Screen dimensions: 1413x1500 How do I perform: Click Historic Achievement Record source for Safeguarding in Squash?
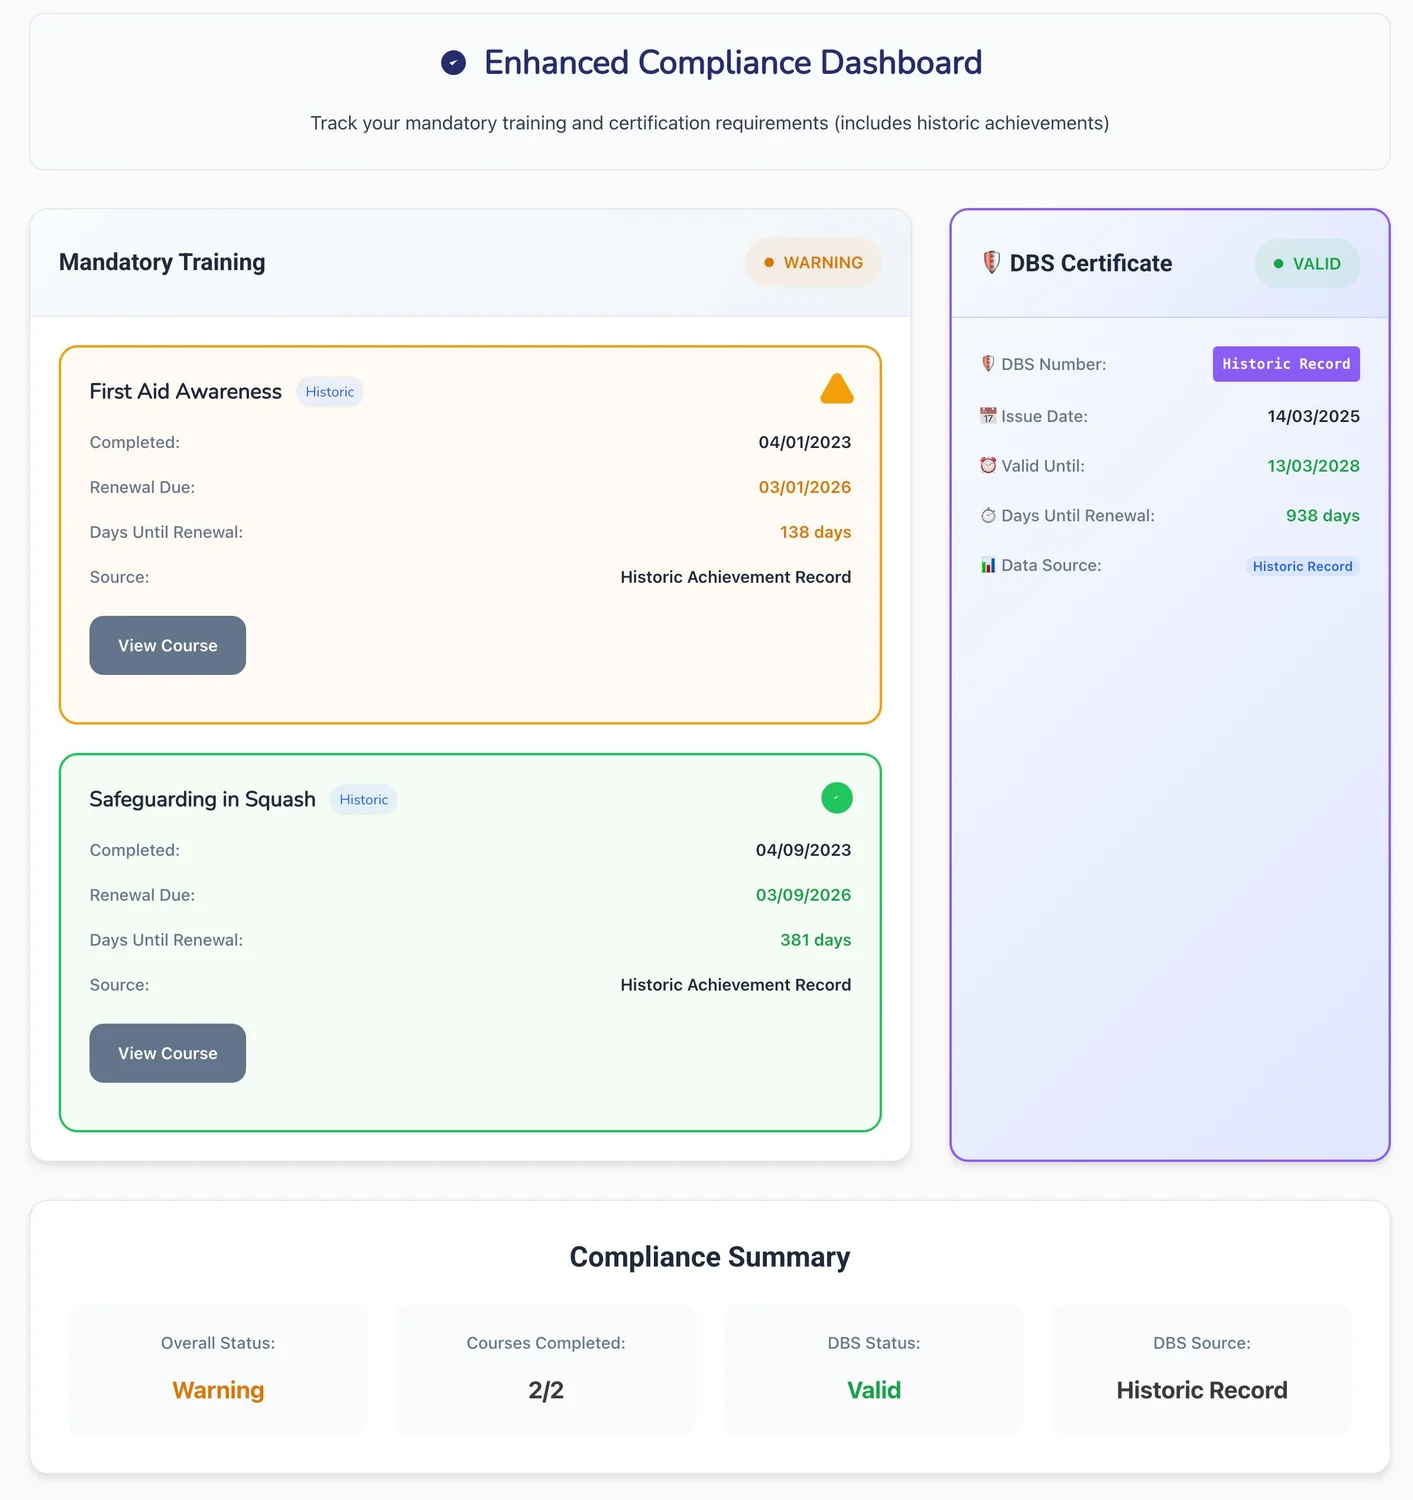(736, 985)
